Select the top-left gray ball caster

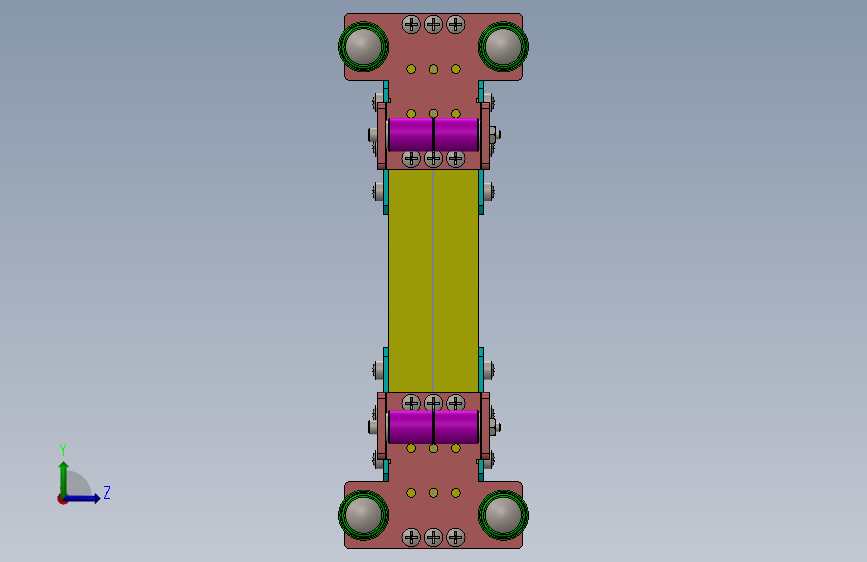click(x=363, y=46)
